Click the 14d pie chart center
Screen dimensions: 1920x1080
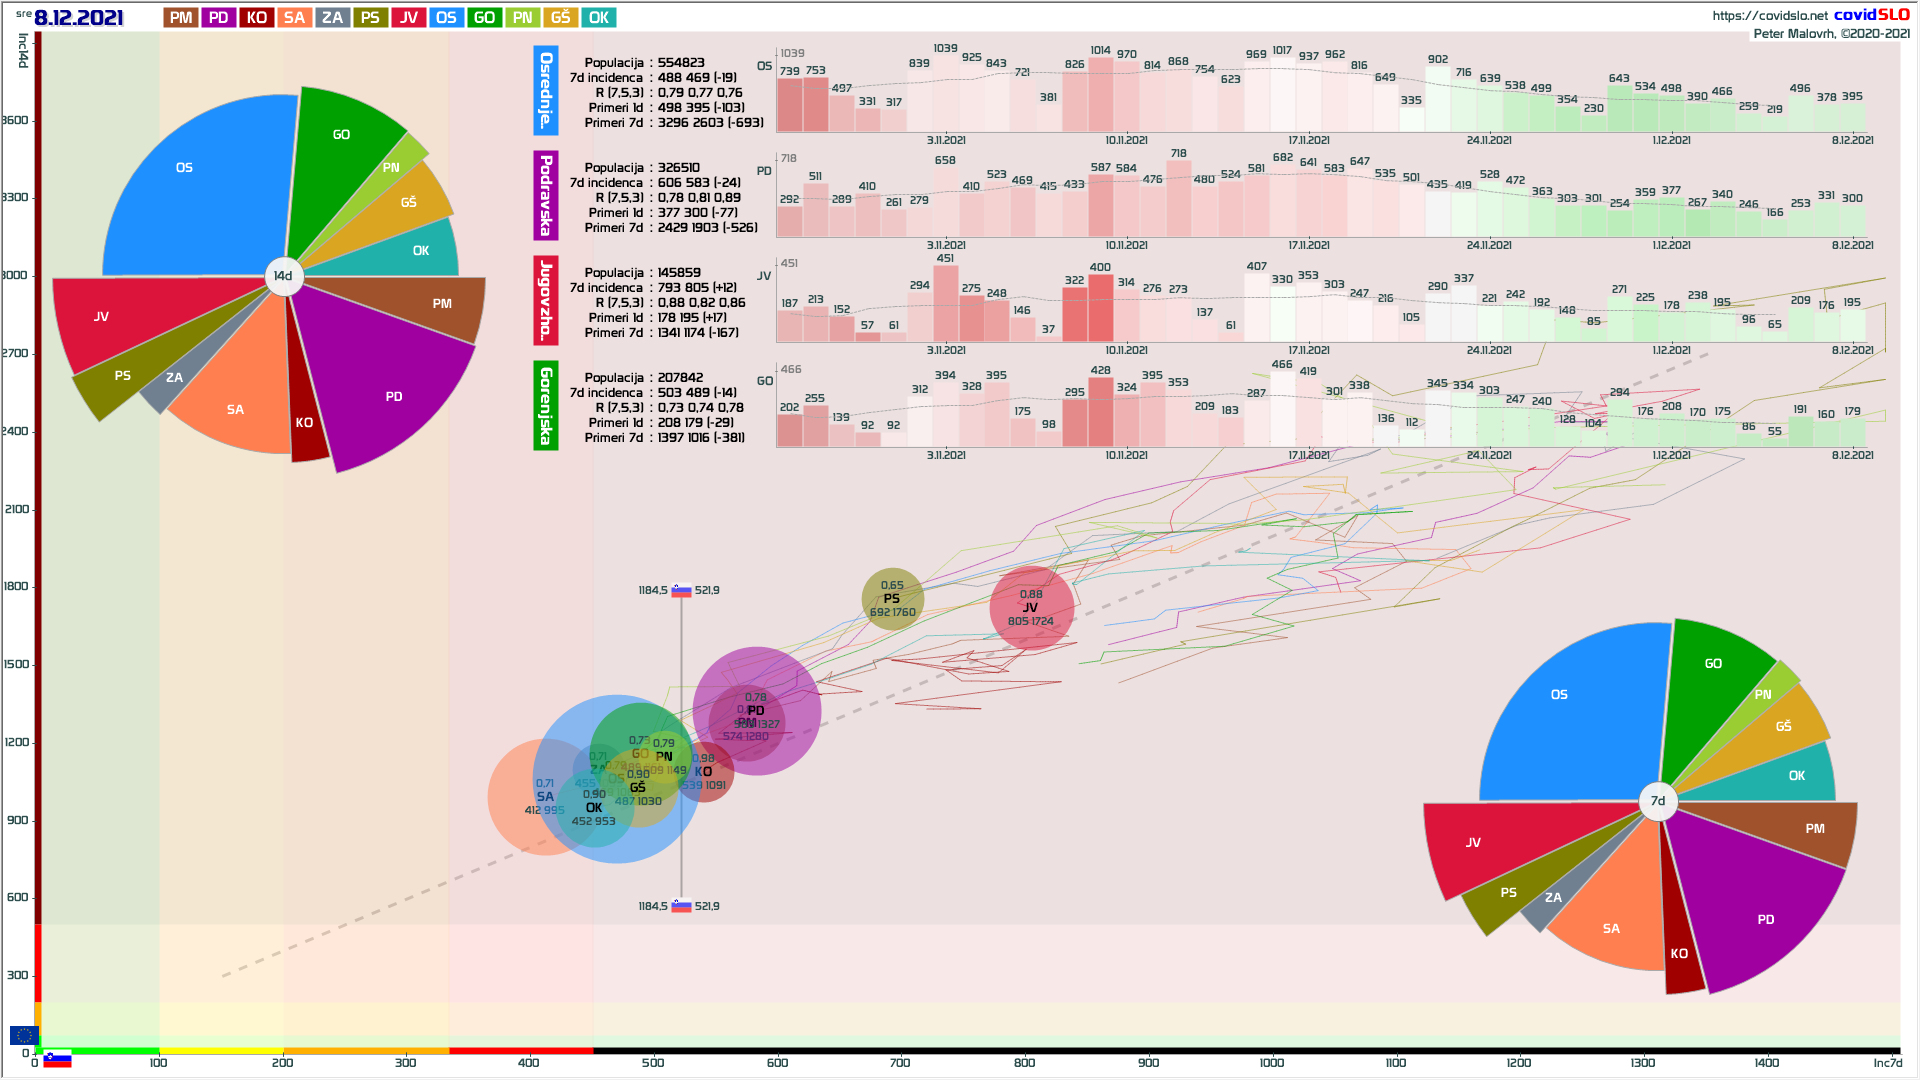point(284,276)
